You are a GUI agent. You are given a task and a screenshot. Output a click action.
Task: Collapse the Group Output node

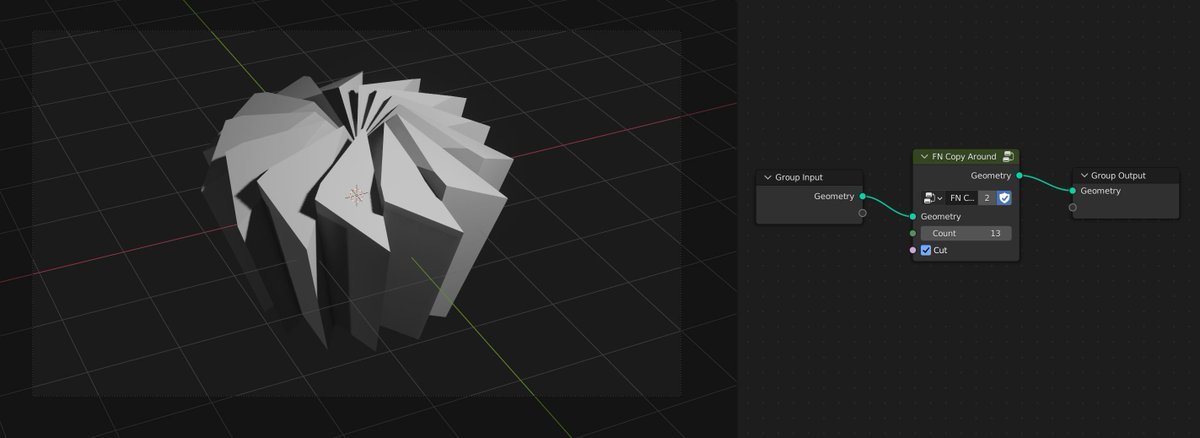click(1084, 176)
